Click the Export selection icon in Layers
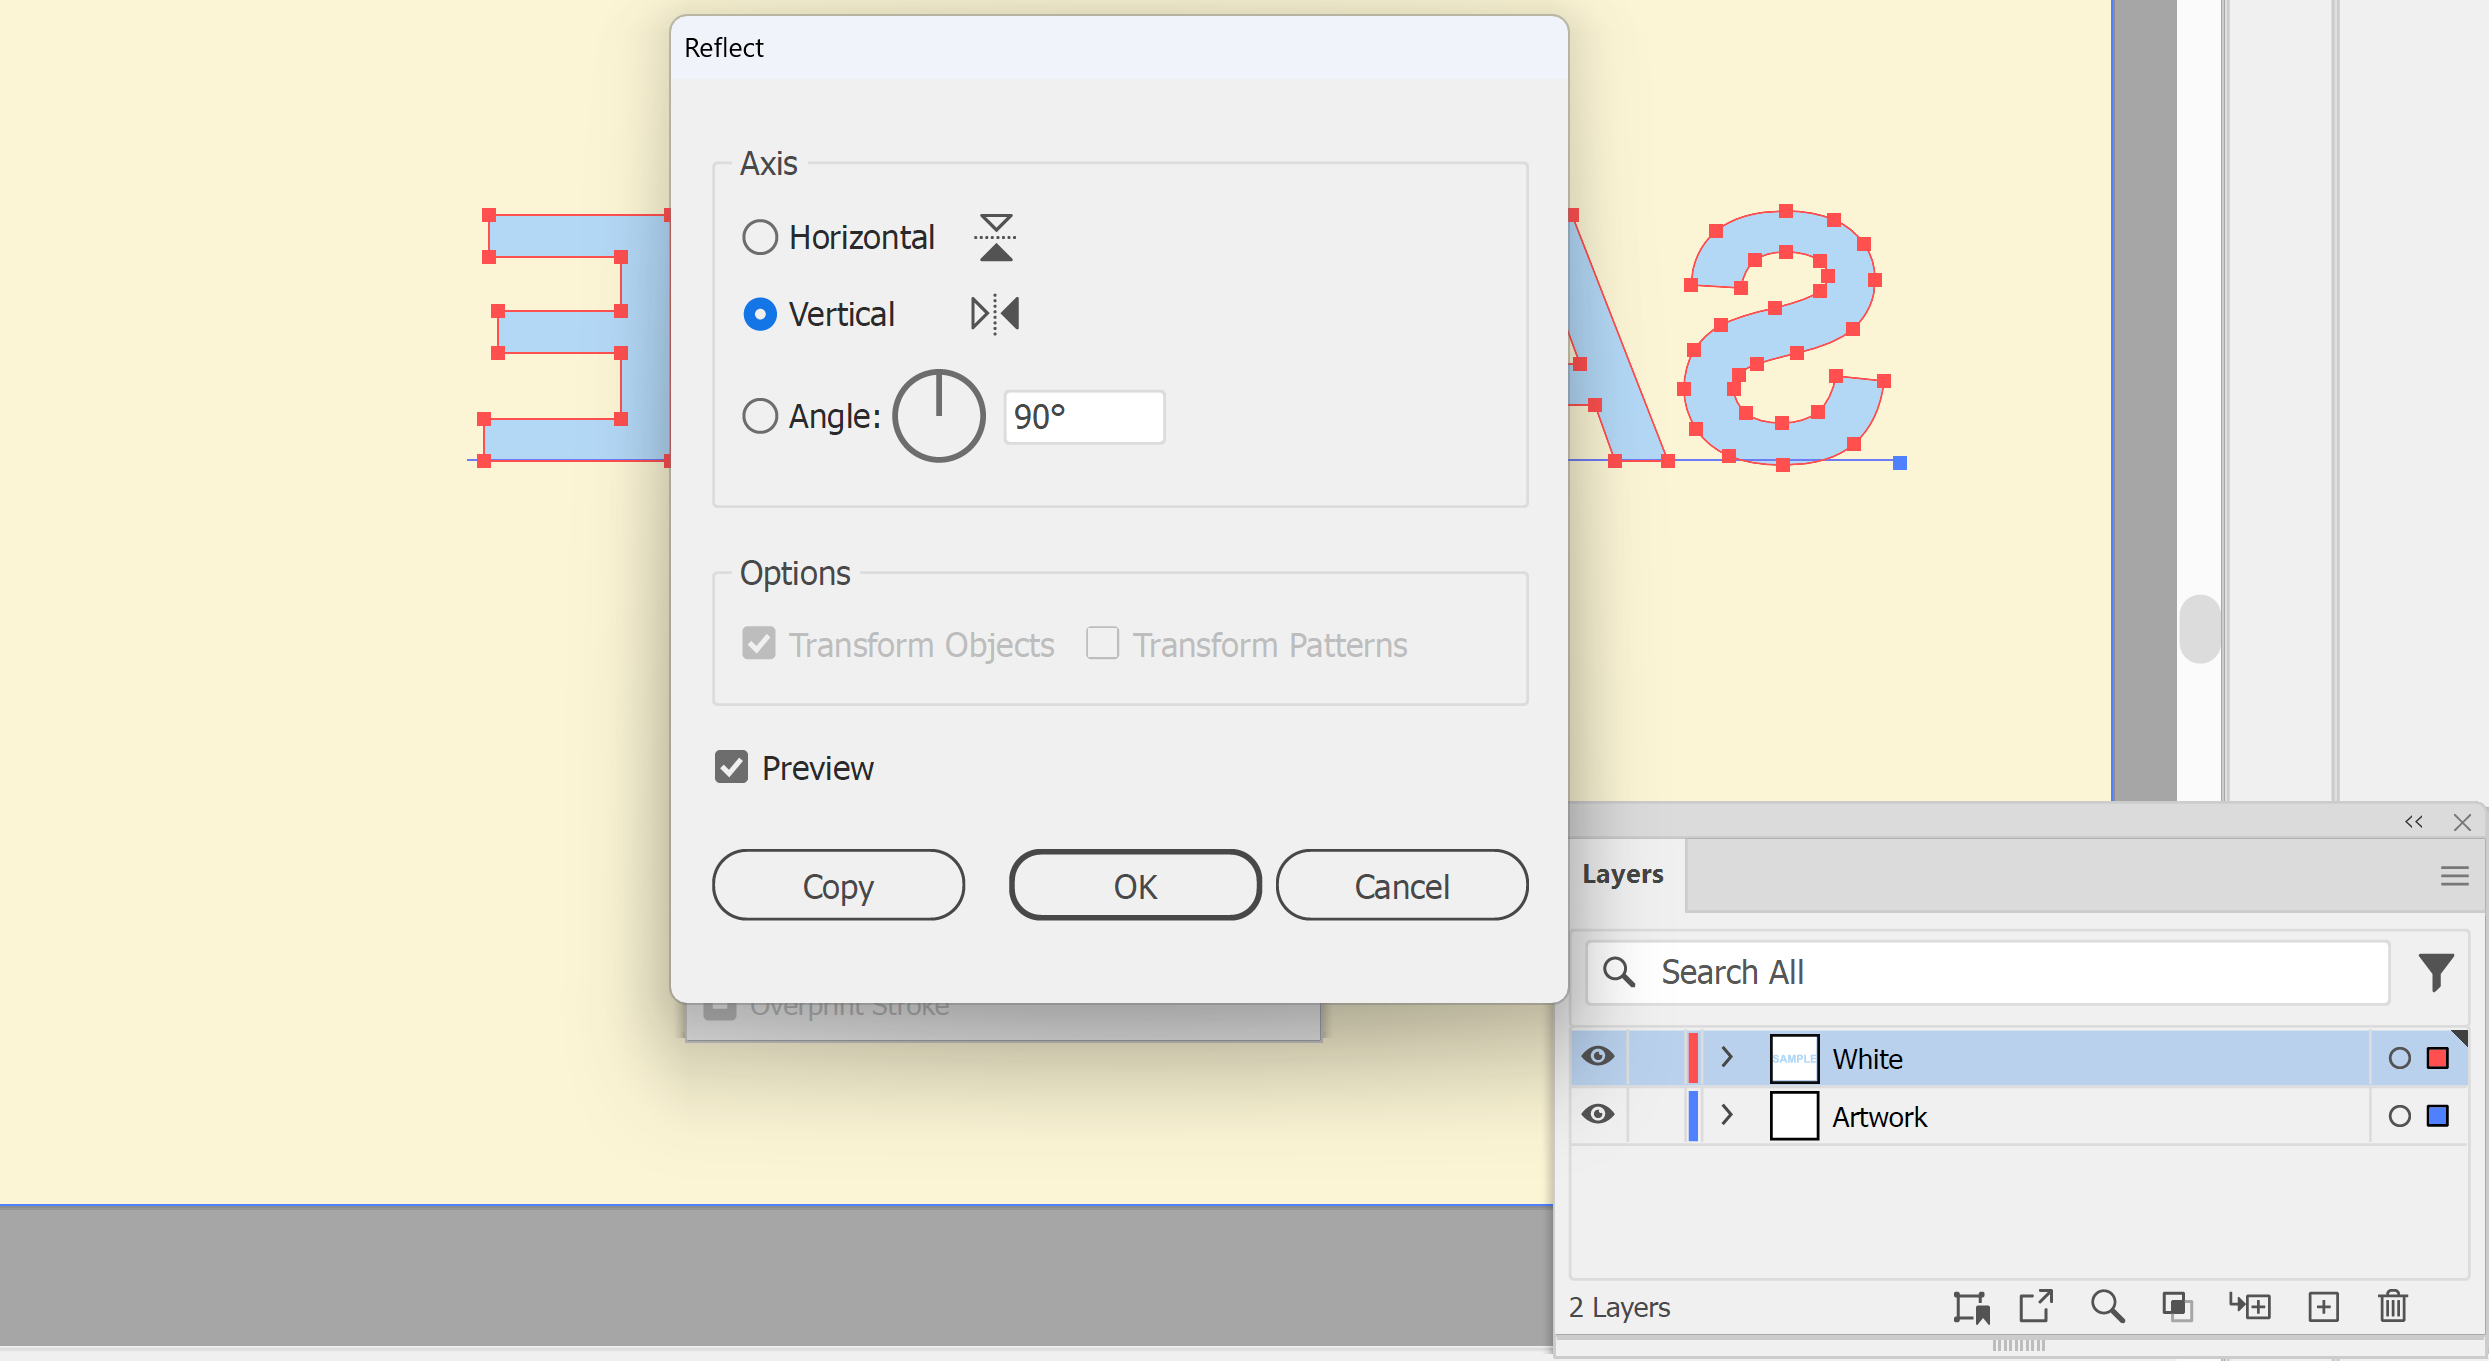Screen dimensions: 2489x1361 pos(2036,1307)
